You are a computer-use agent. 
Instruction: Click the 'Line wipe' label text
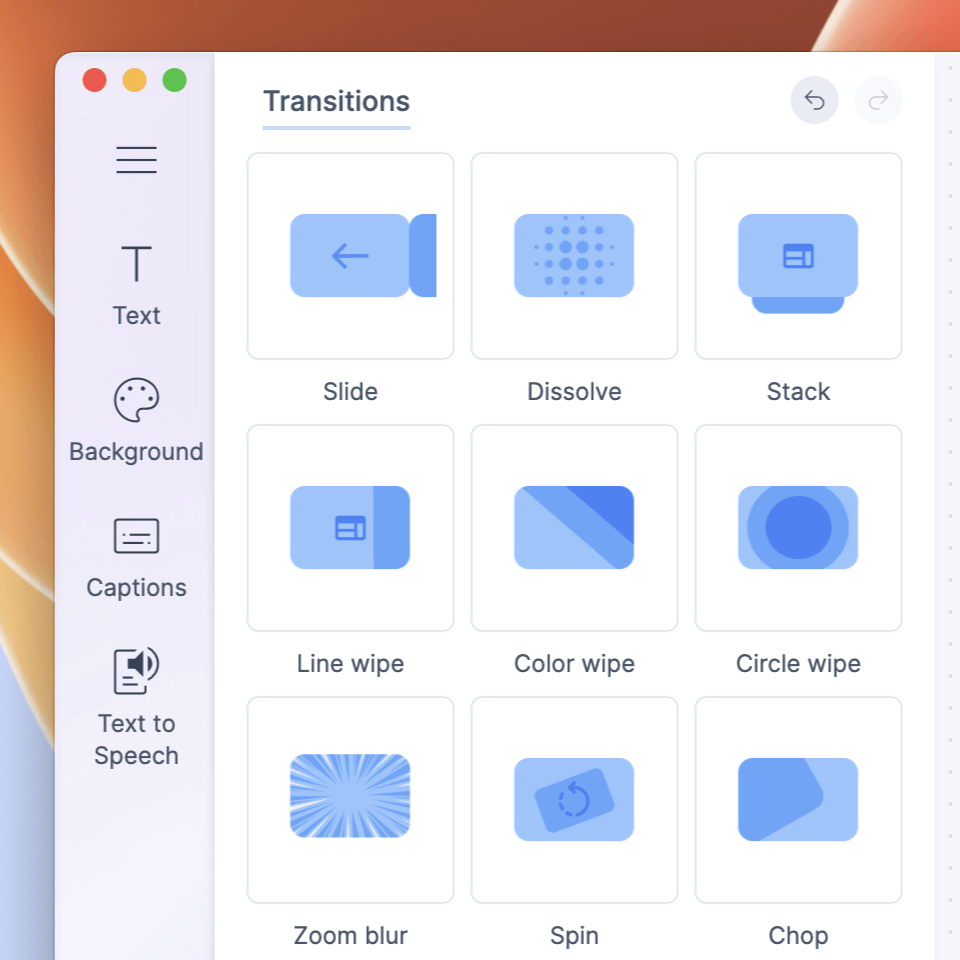[x=351, y=664]
